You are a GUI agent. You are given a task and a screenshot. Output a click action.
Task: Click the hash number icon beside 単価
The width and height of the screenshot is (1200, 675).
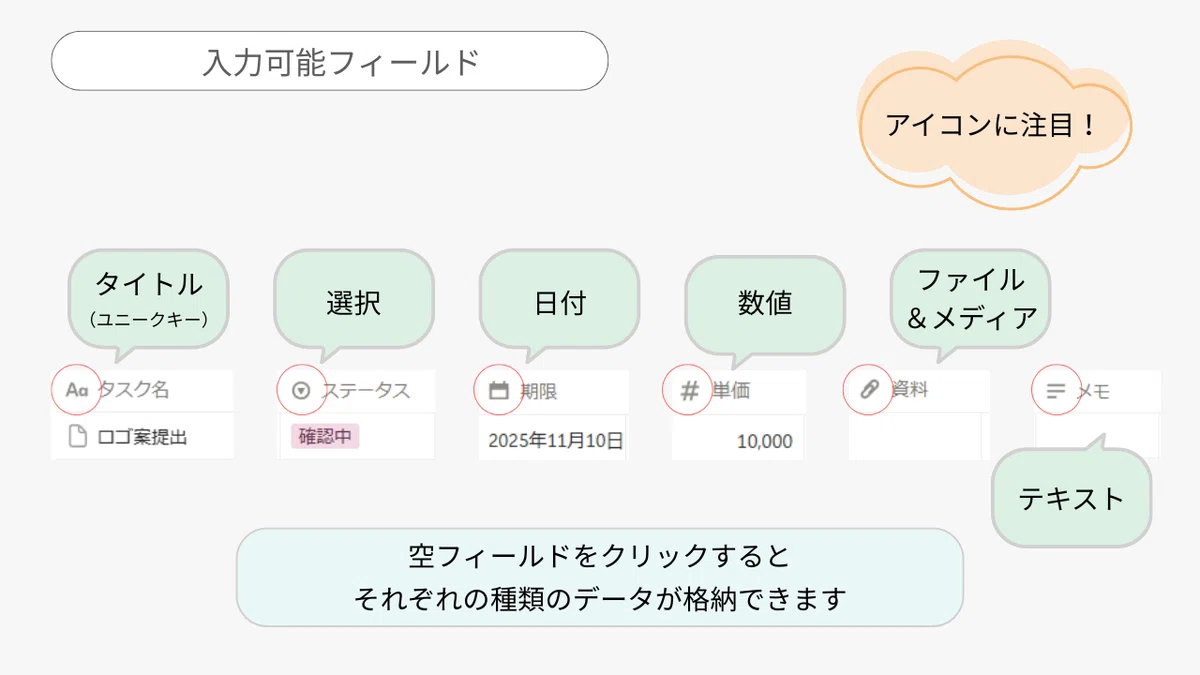coord(689,391)
